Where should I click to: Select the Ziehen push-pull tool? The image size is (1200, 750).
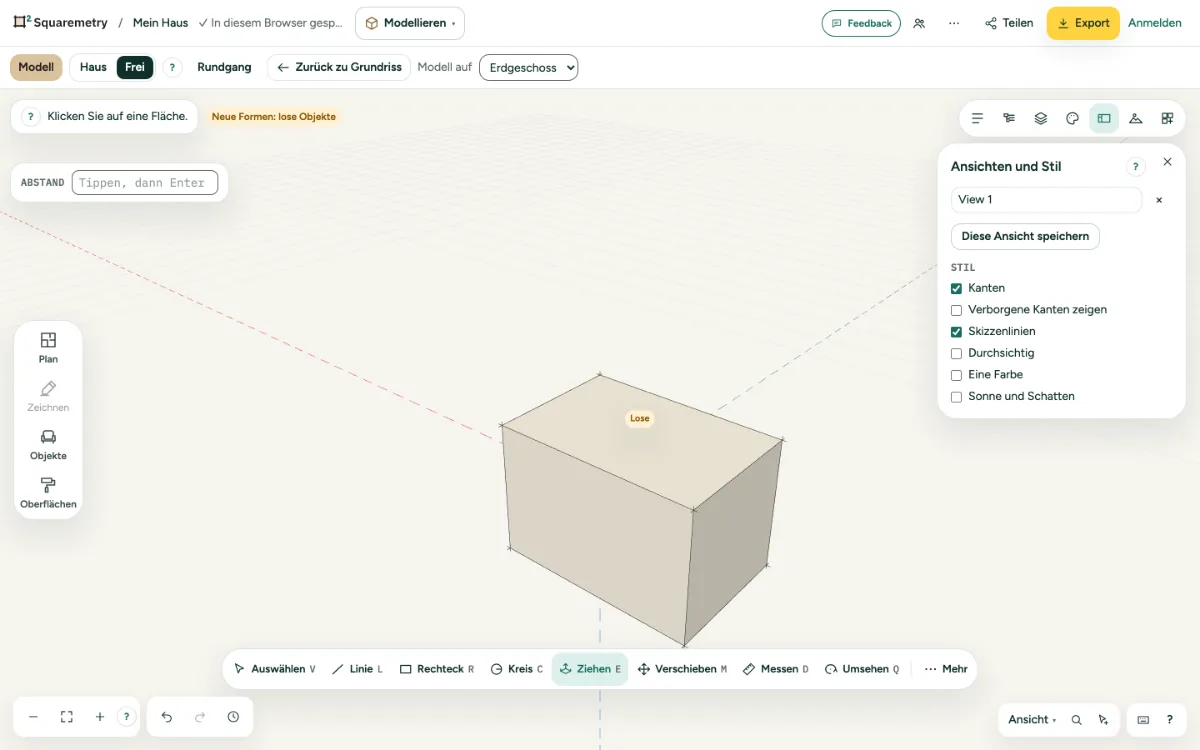click(590, 669)
